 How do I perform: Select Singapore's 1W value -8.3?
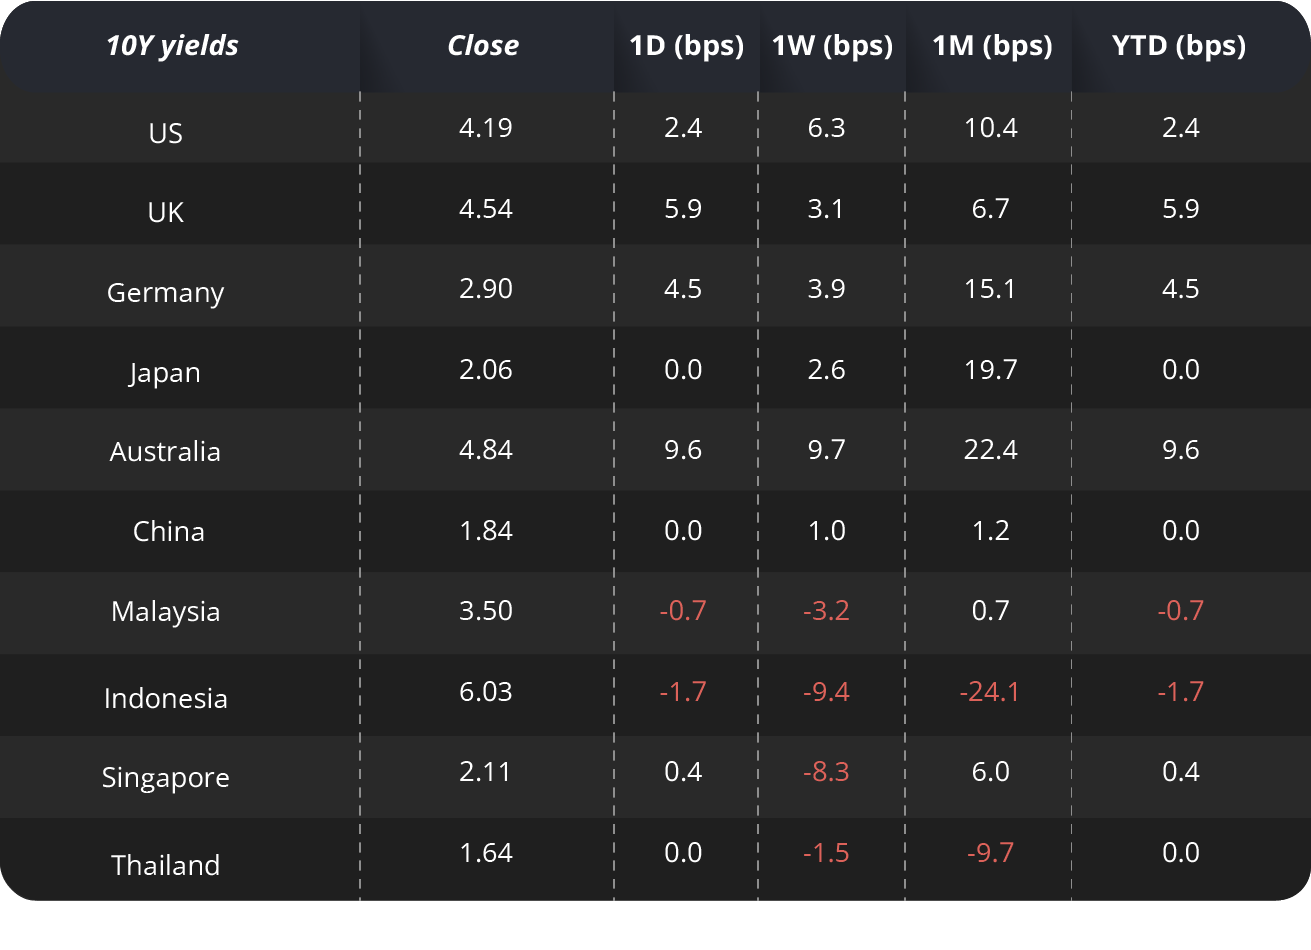click(826, 772)
